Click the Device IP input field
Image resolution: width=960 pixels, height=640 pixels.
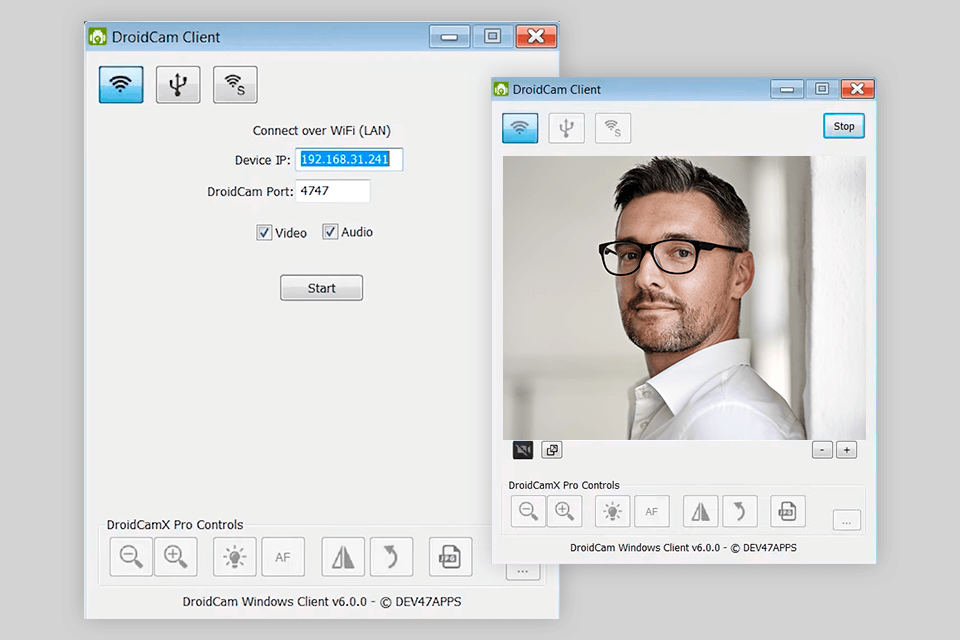349,160
